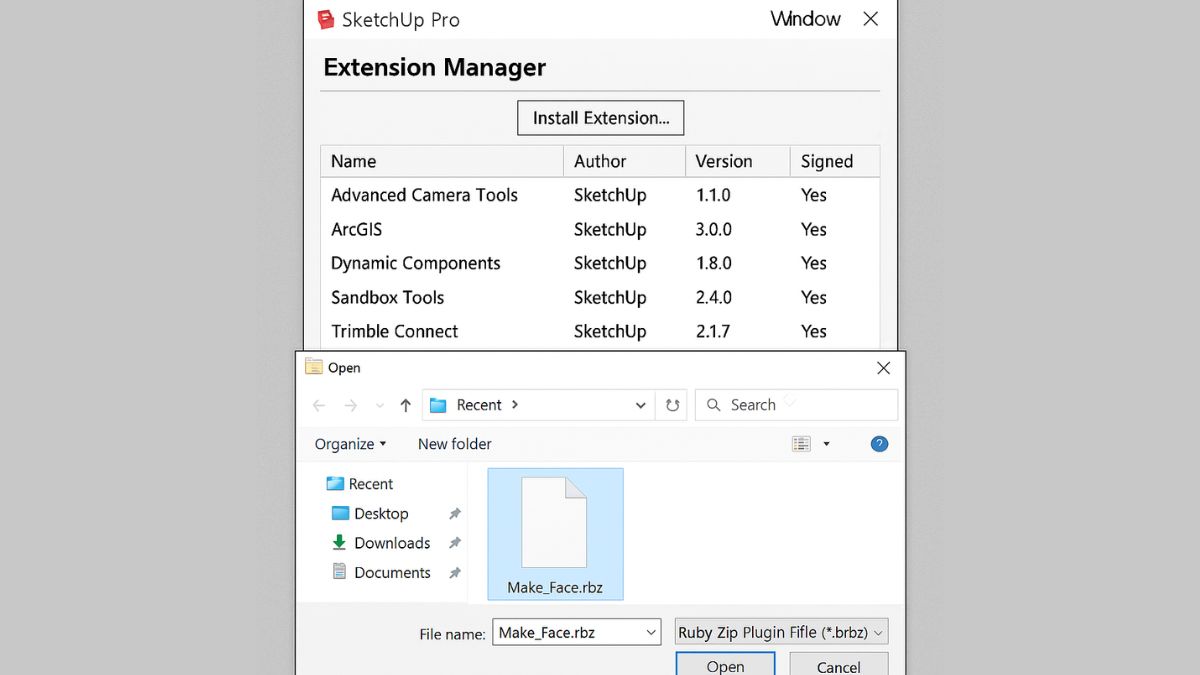Image resolution: width=1200 pixels, height=675 pixels.
Task: Sort extensions by Version column
Action: (x=737, y=161)
